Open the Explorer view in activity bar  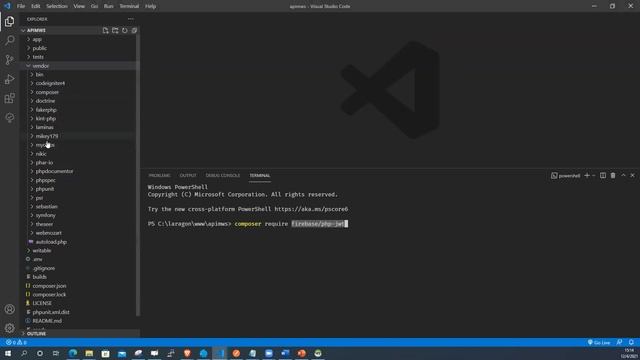coord(9,21)
